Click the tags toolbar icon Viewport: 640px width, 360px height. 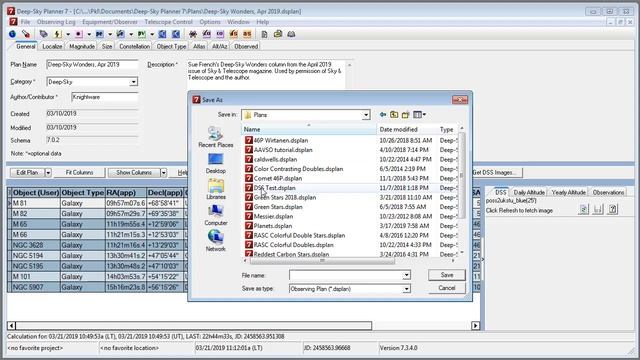click(x=43, y=34)
